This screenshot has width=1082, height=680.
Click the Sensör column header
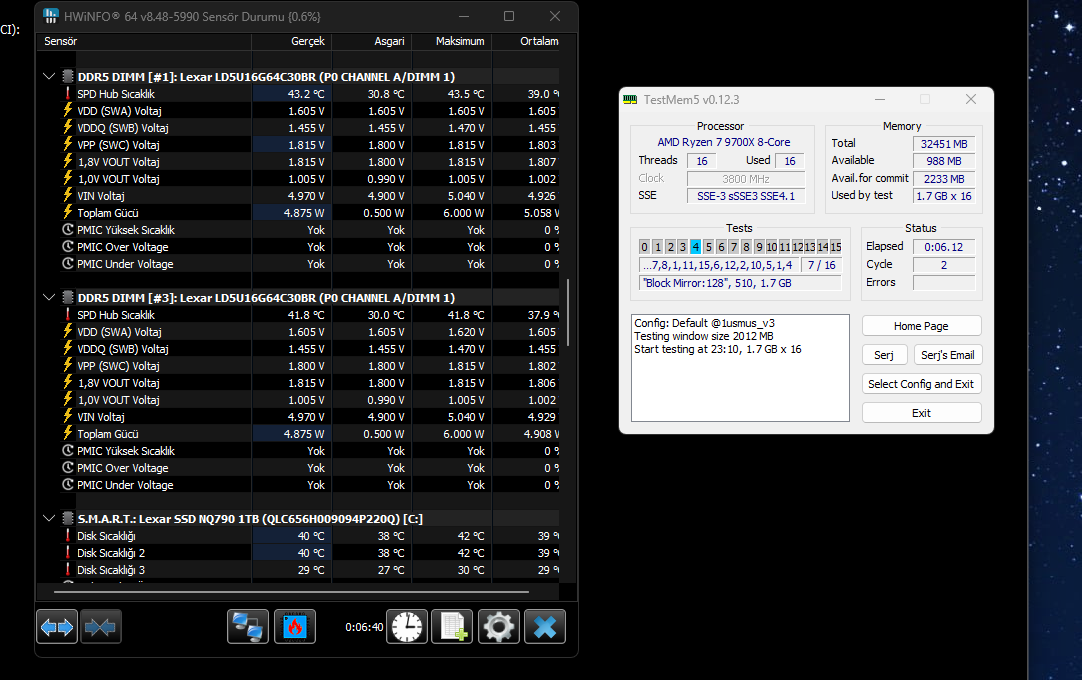tap(144, 41)
